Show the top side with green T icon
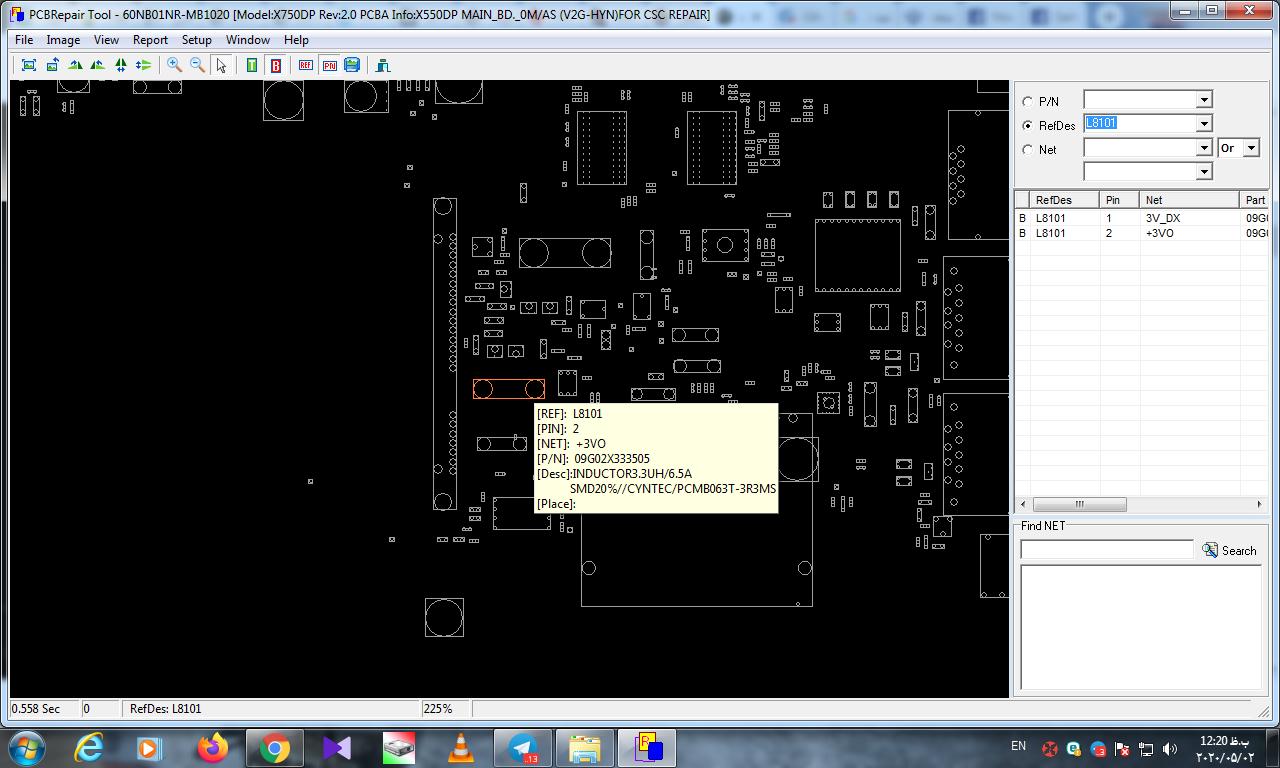 [252, 65]
